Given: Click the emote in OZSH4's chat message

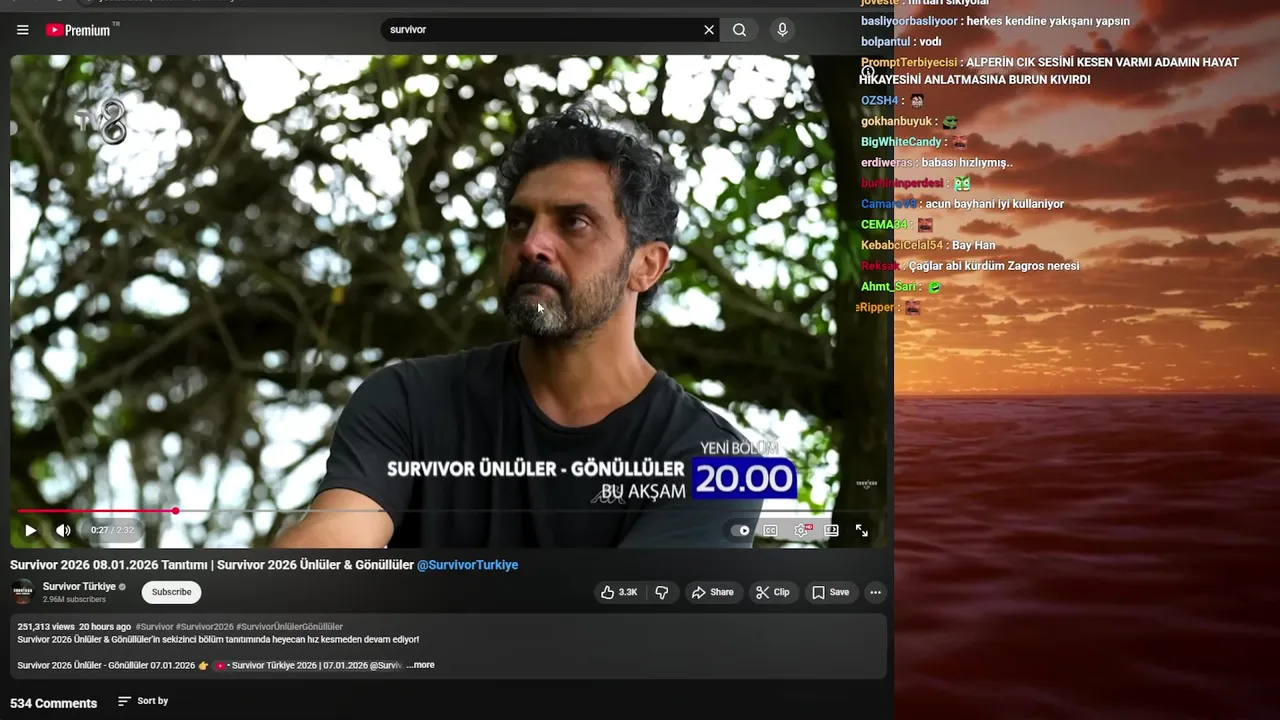Looking at the screenshot, I should (x=916, y=101).
